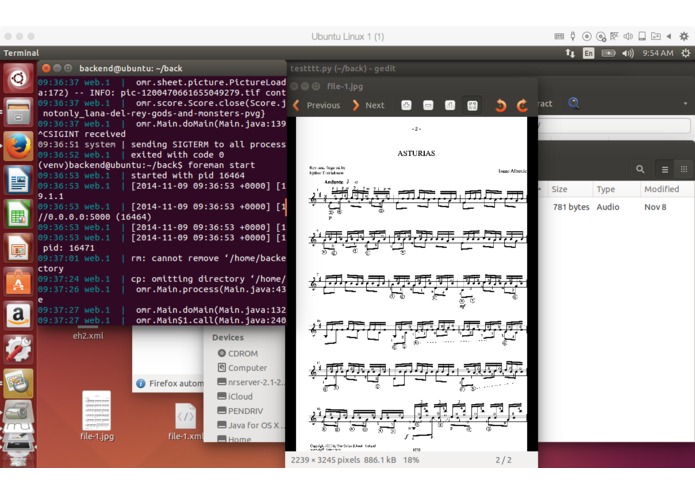The width and height of the screenshot is (695, 494).
Task: Click first CD/DVD icon in VM title bar
Action: coord(586,36)
